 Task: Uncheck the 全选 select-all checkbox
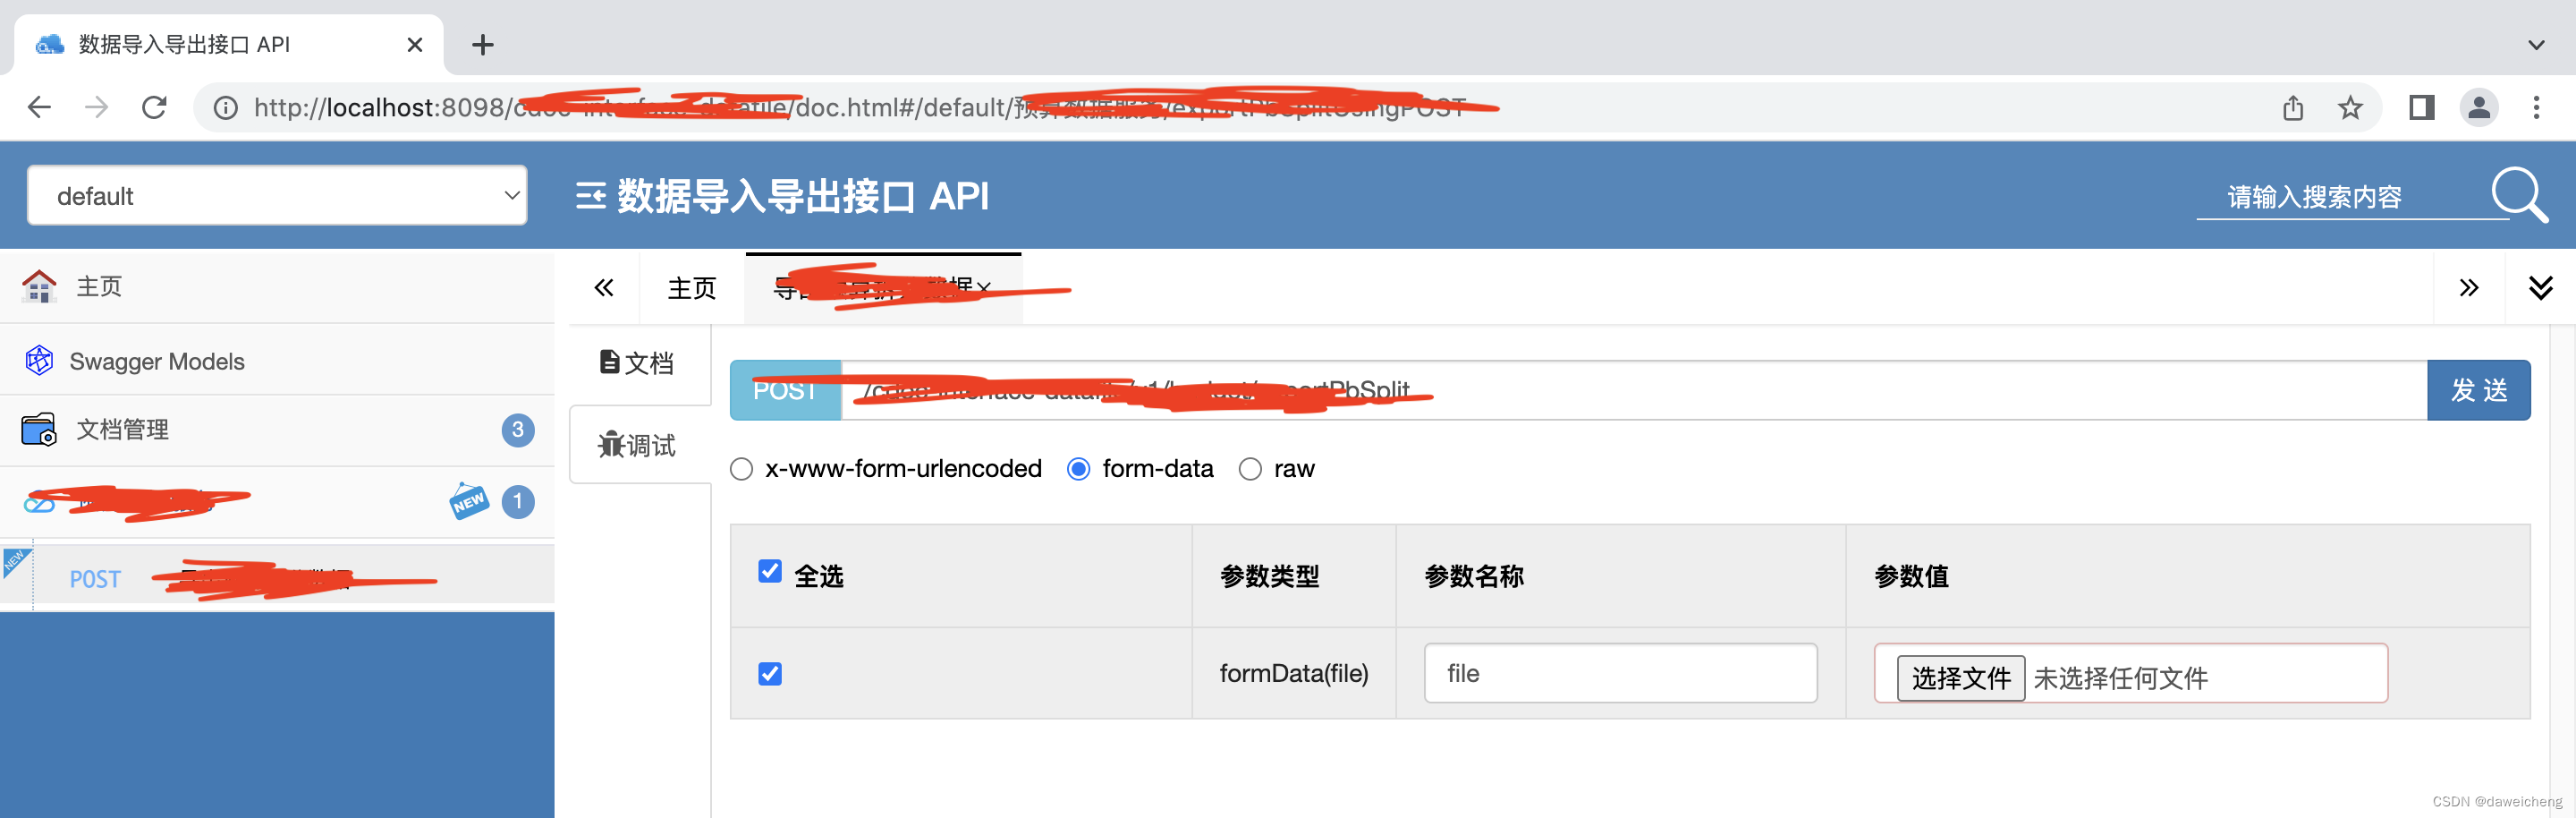(x=770, y=571)
